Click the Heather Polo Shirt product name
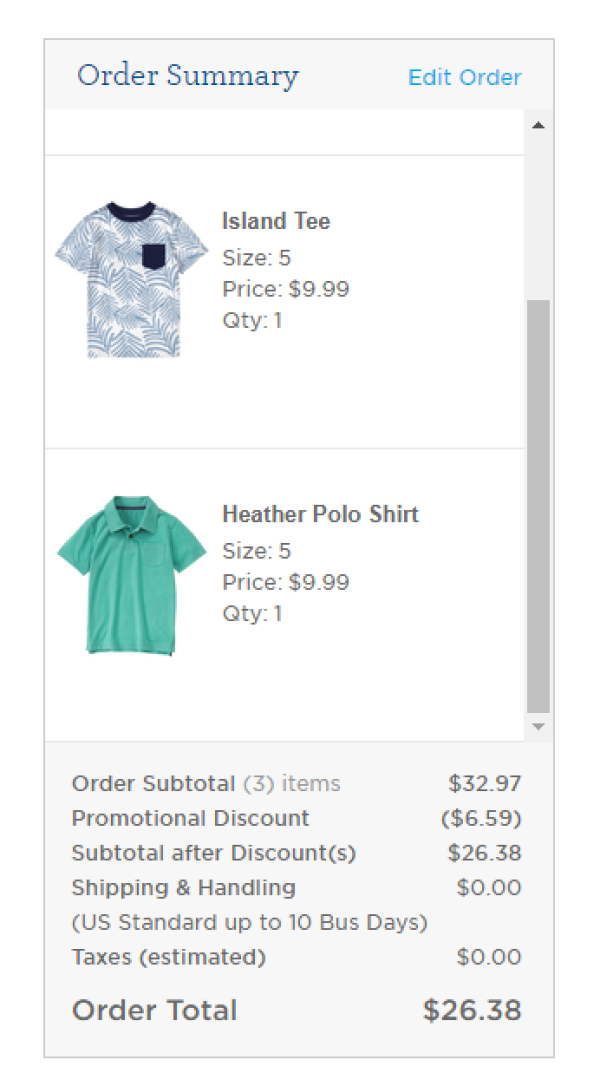Screen dimensions: 600x1086 tap(320, 514)
